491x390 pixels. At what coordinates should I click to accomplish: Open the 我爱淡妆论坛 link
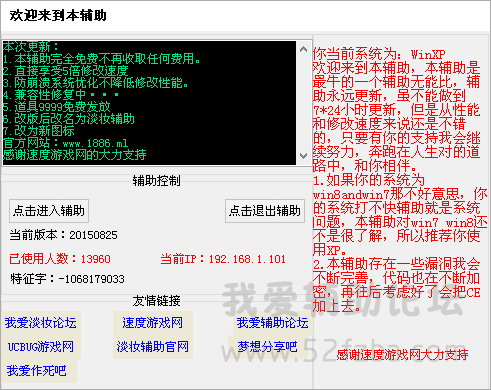41,323
